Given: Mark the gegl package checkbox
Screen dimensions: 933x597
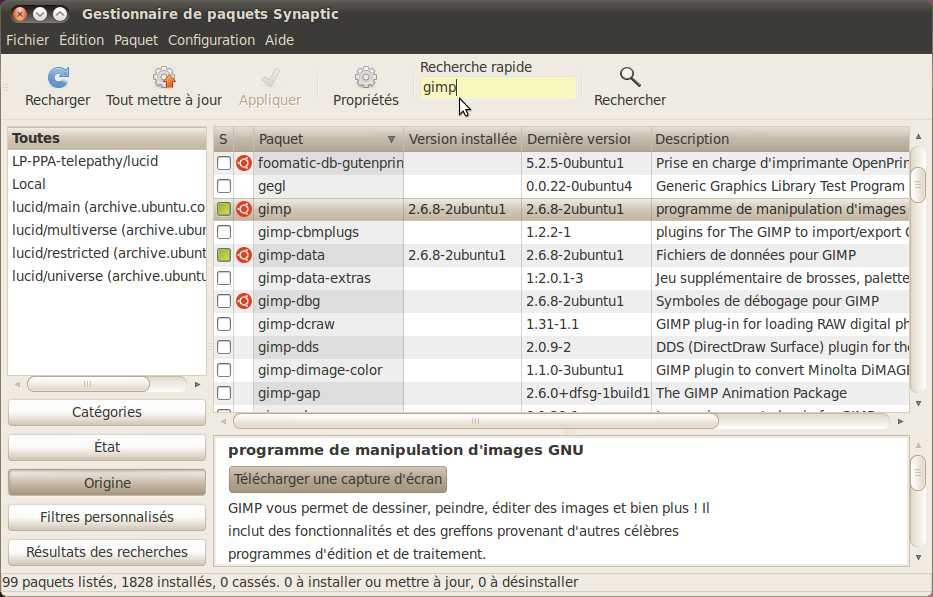Looking at the screenshot, I should tap(224, 186).
